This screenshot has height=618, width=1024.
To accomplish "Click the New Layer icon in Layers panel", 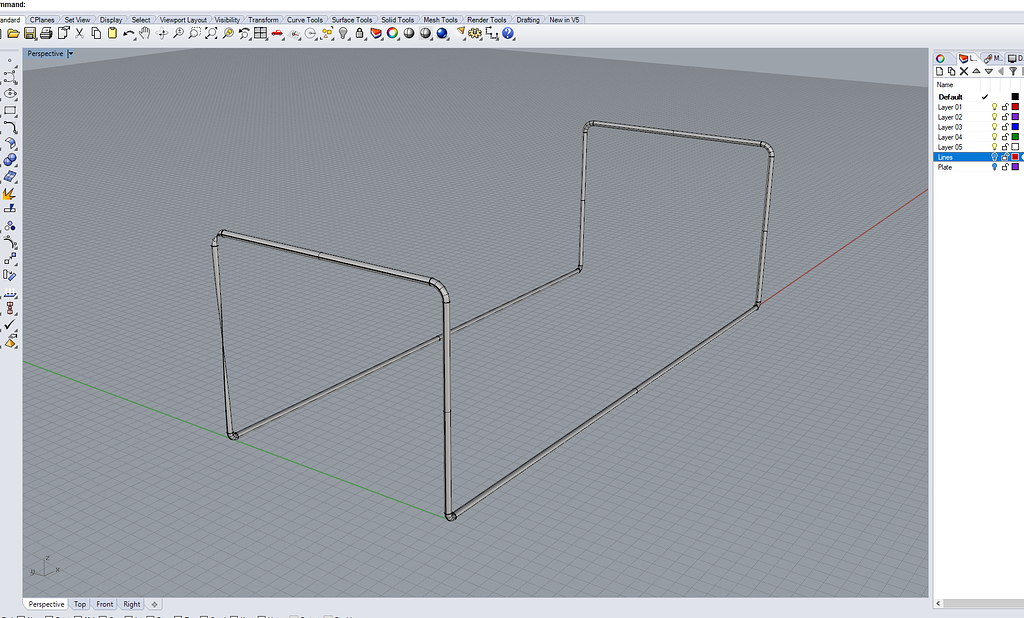I will (x=940, y=71).
